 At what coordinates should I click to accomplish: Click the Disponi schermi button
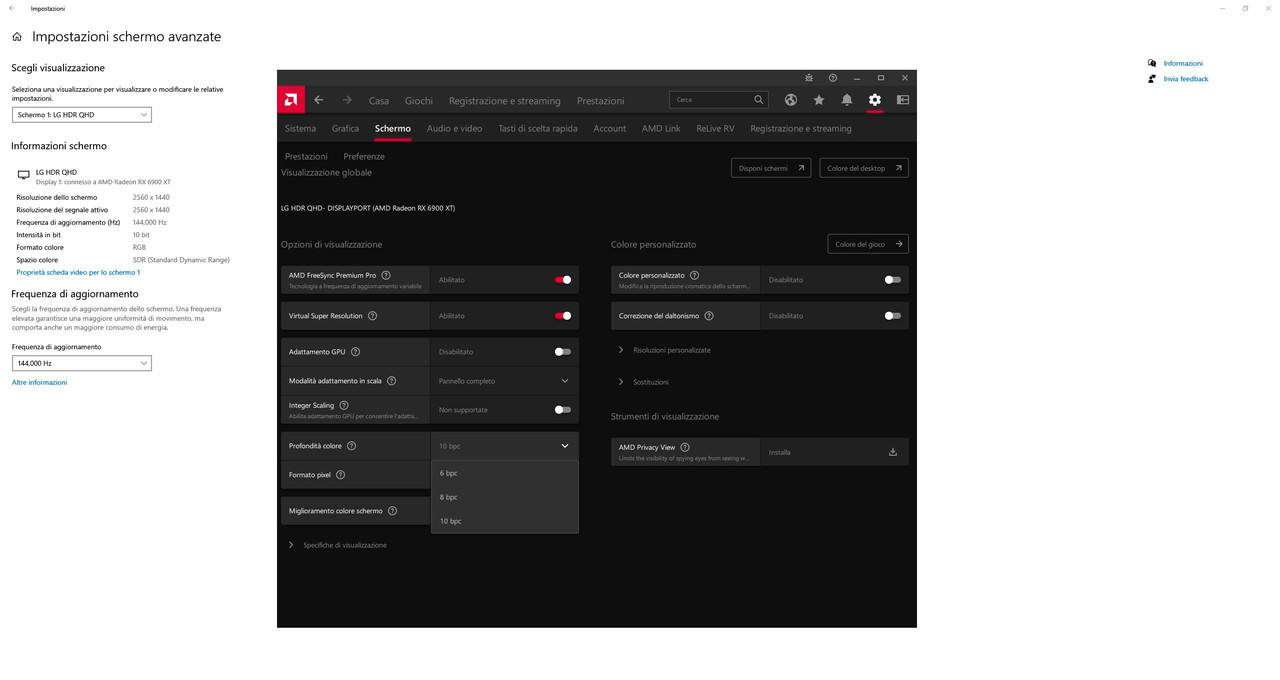771,168
